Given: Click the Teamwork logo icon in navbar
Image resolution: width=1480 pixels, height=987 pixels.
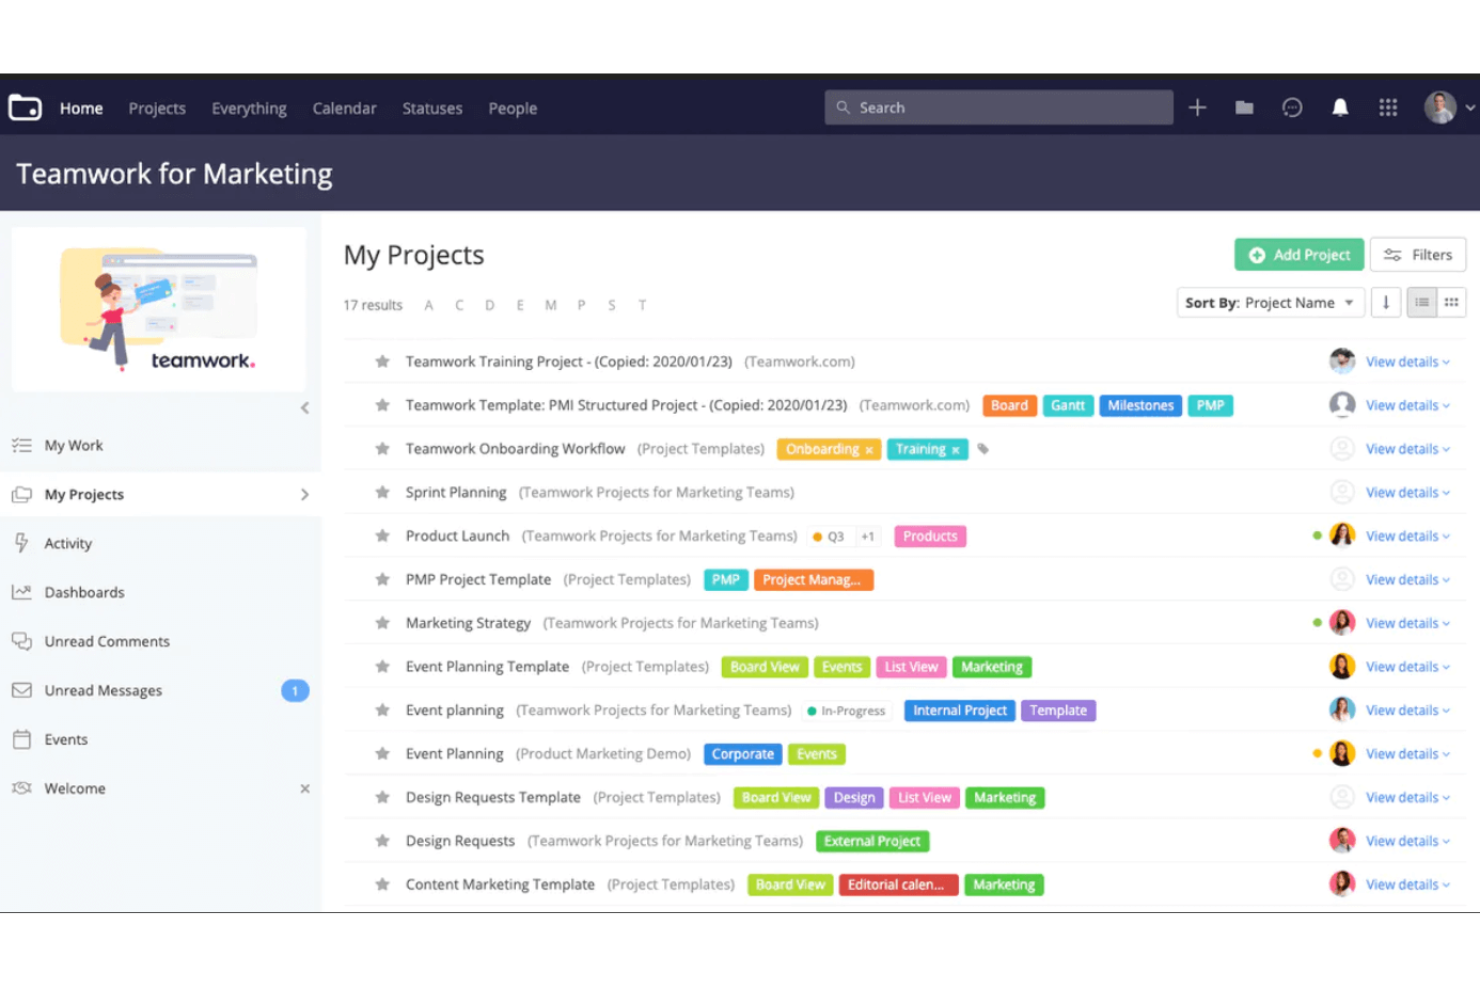Looking at the screenshot, I should 25,107.
